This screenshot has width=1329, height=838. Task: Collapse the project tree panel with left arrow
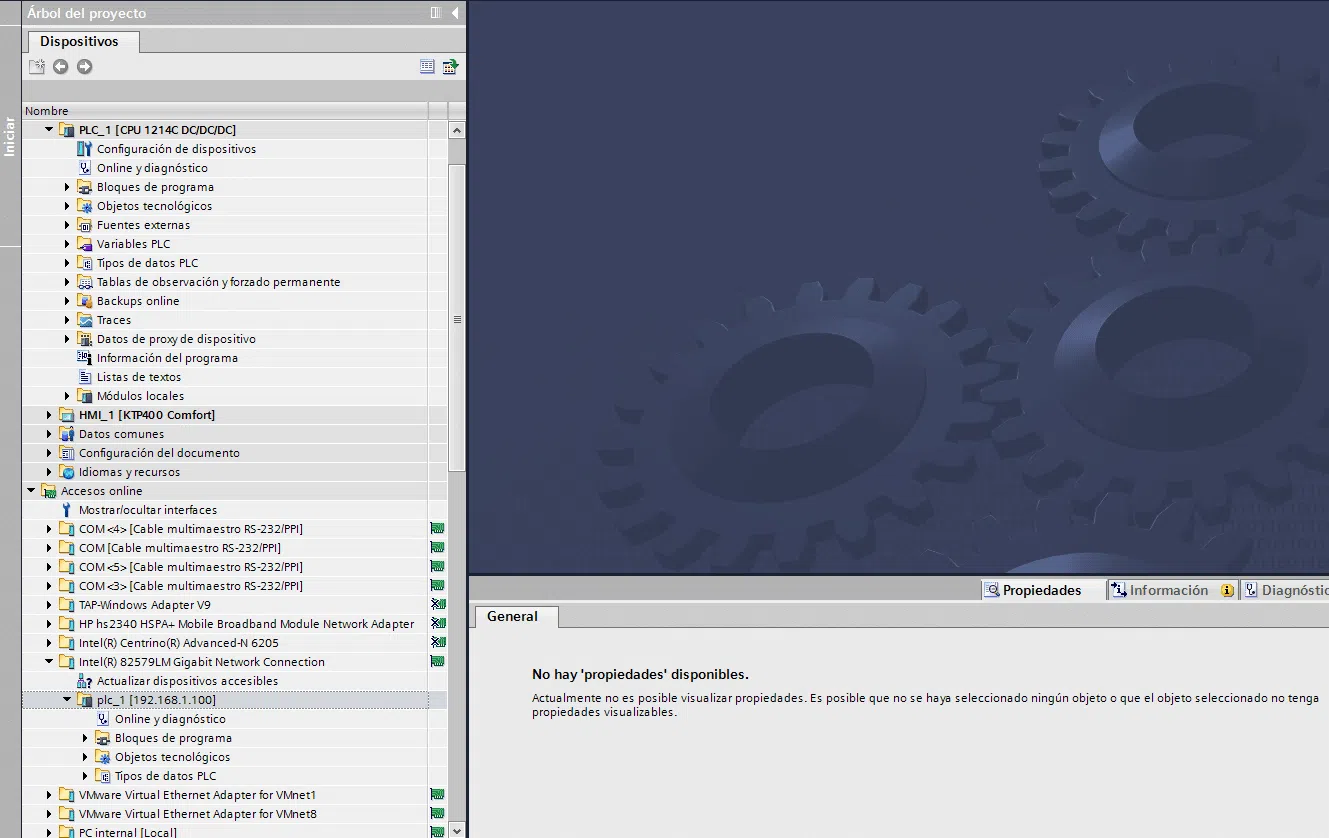(x=455, y=13)
